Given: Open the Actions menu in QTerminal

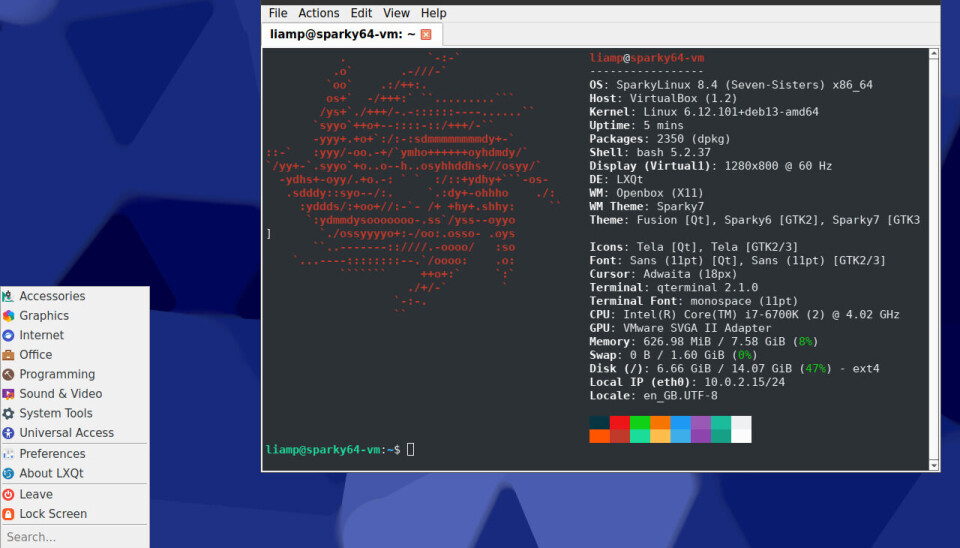Looking at the screenshot, I should 318,13.
